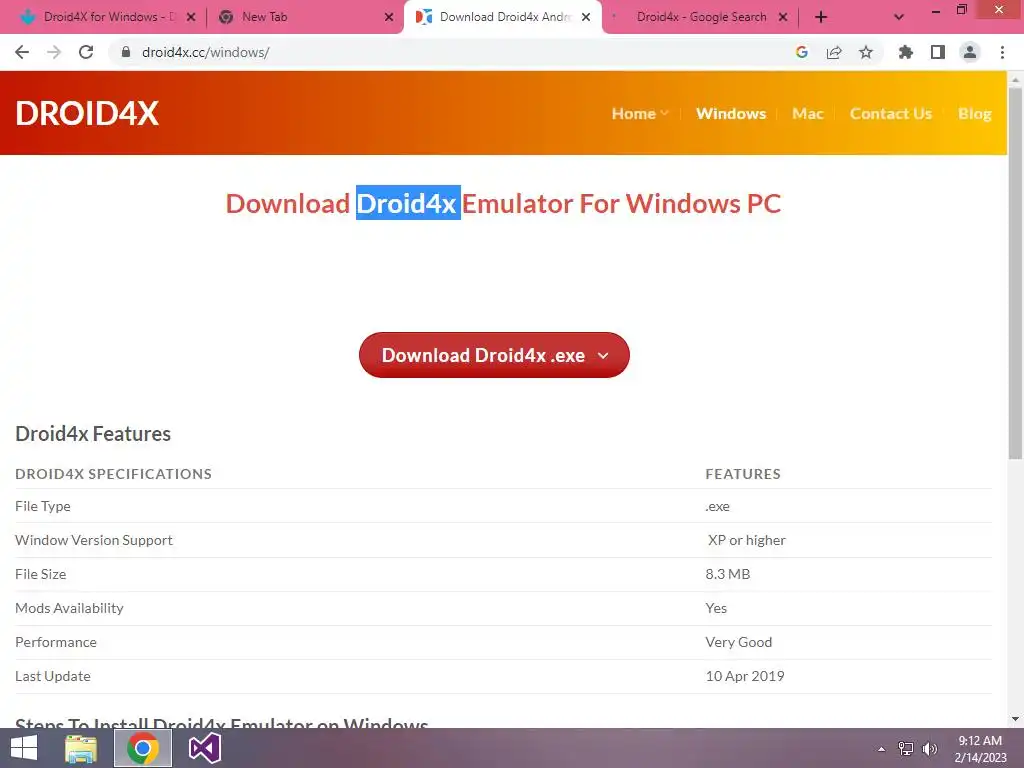Expand the Home menu chevron
The image size is (1024, 768).
pos(665,113)
